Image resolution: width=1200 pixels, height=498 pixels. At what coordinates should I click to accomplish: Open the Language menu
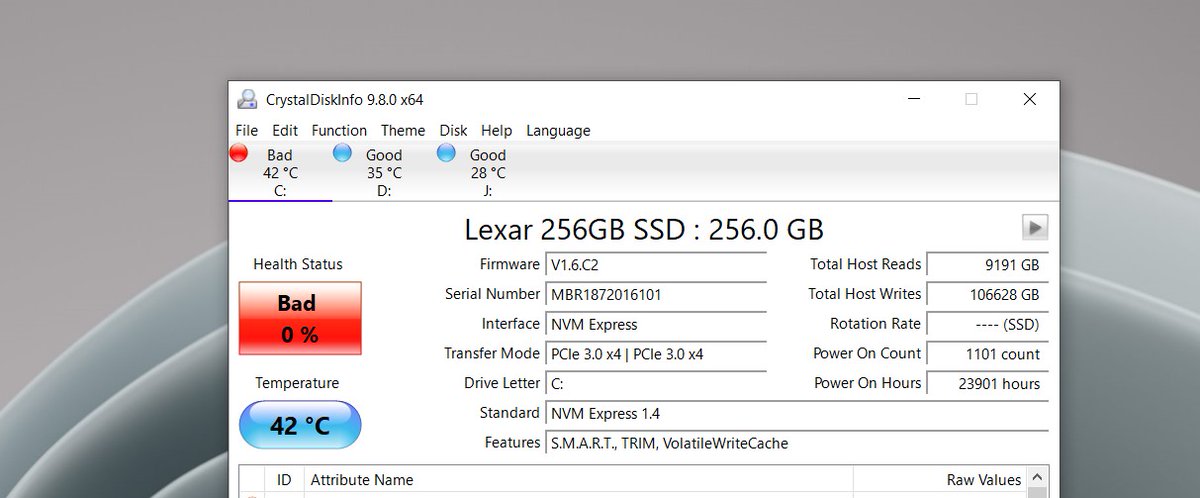coord(558,130)
